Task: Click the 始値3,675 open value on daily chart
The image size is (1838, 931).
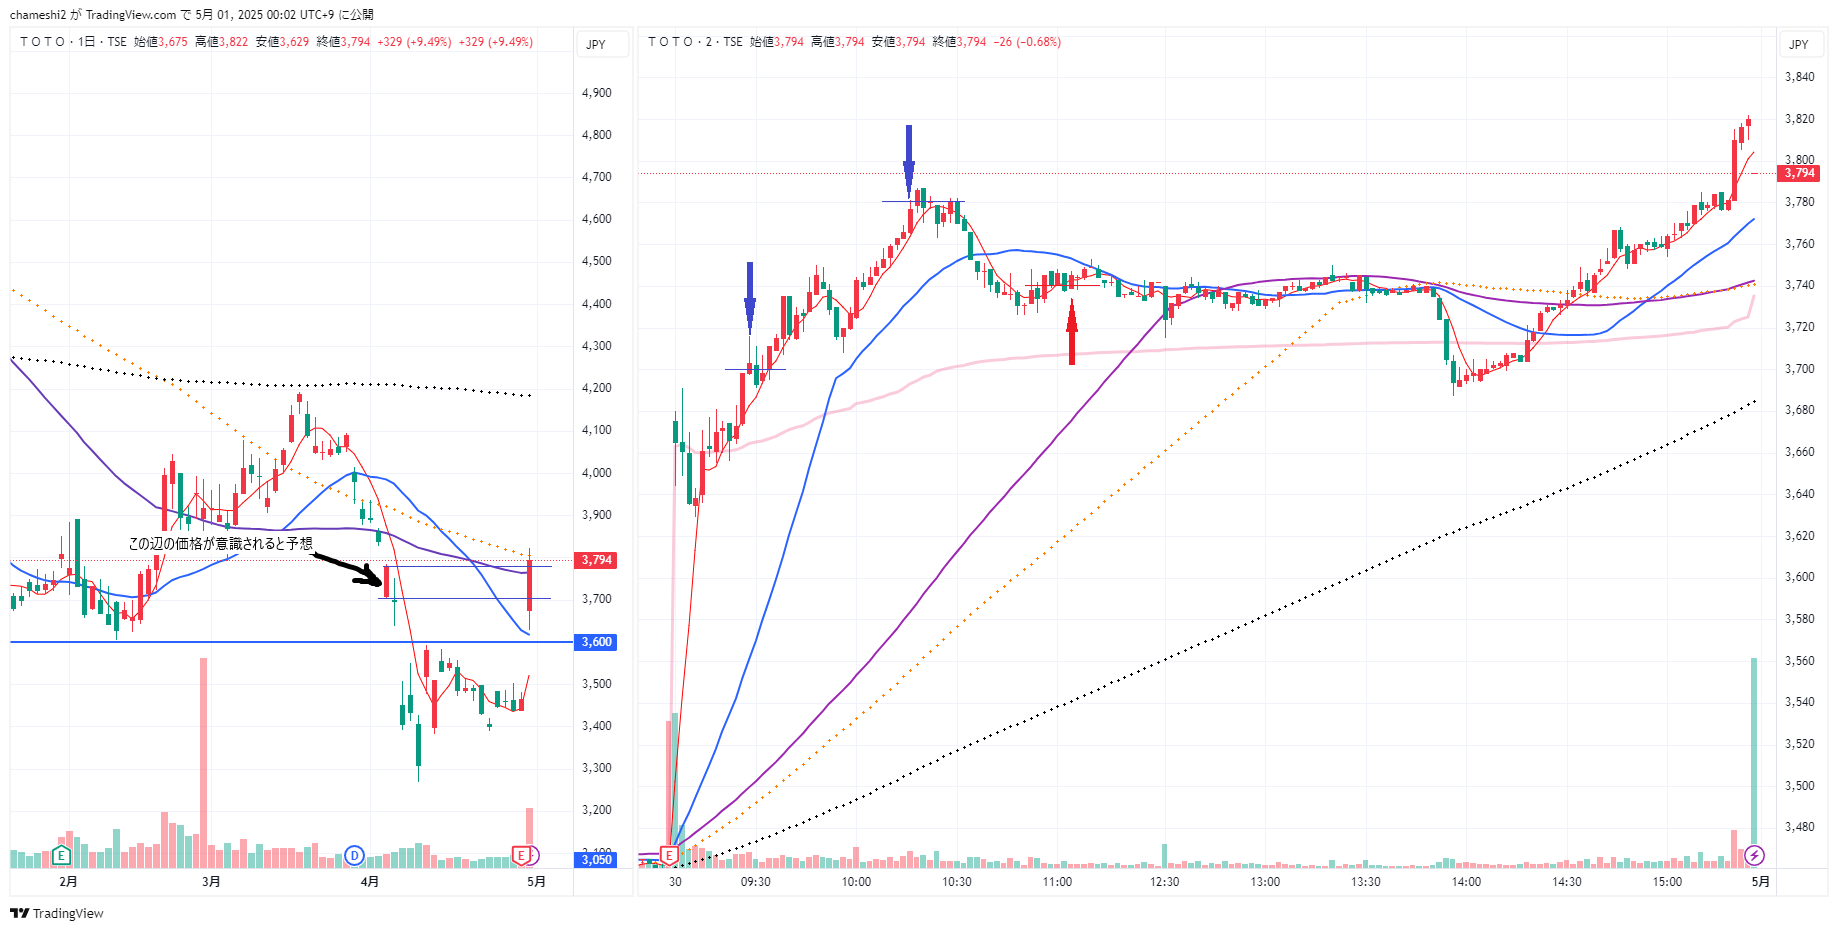Action: [161, 42]
